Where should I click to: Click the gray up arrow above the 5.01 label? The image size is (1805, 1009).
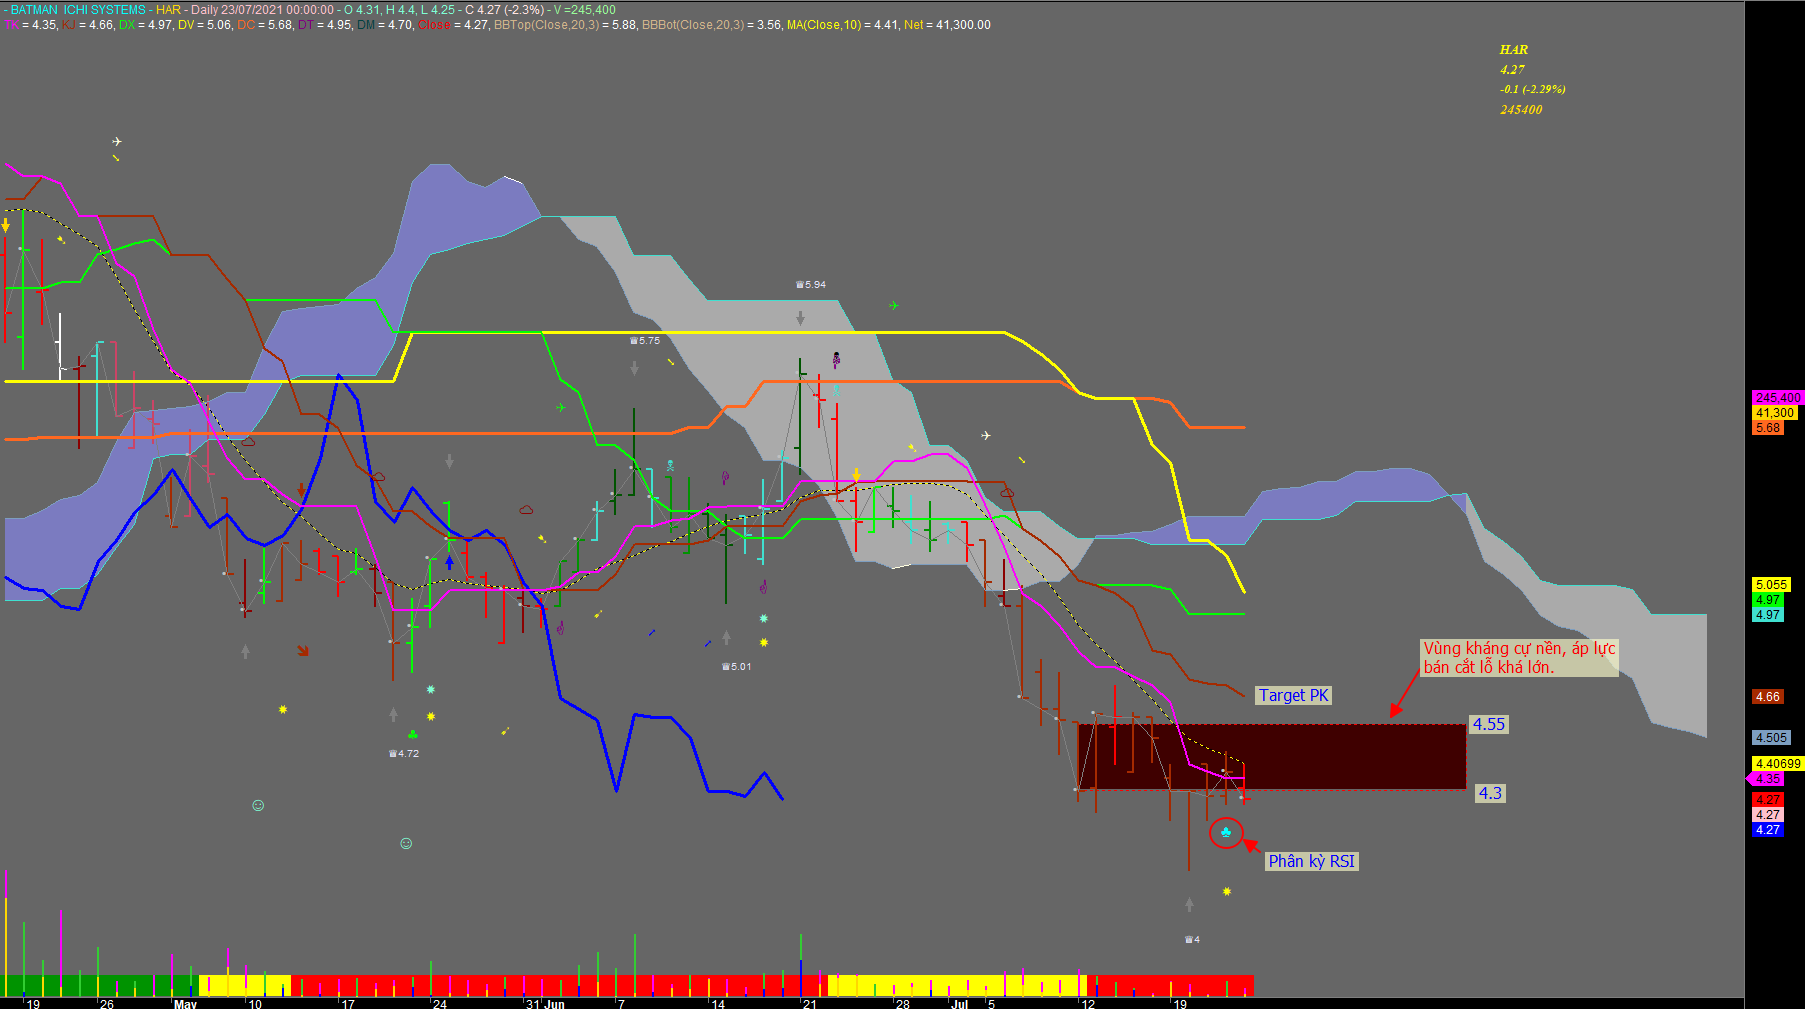(726, 637)
